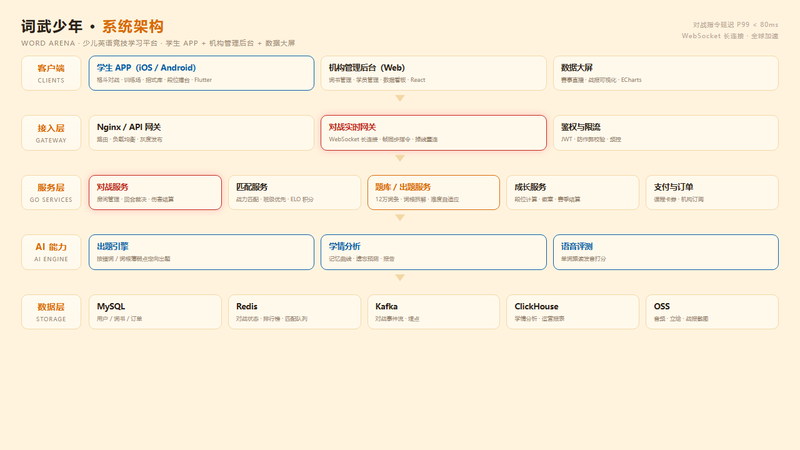Select the 学生 APP (iOS / Android) card
This screenshot has width=800, height=450.
(201, 73)
